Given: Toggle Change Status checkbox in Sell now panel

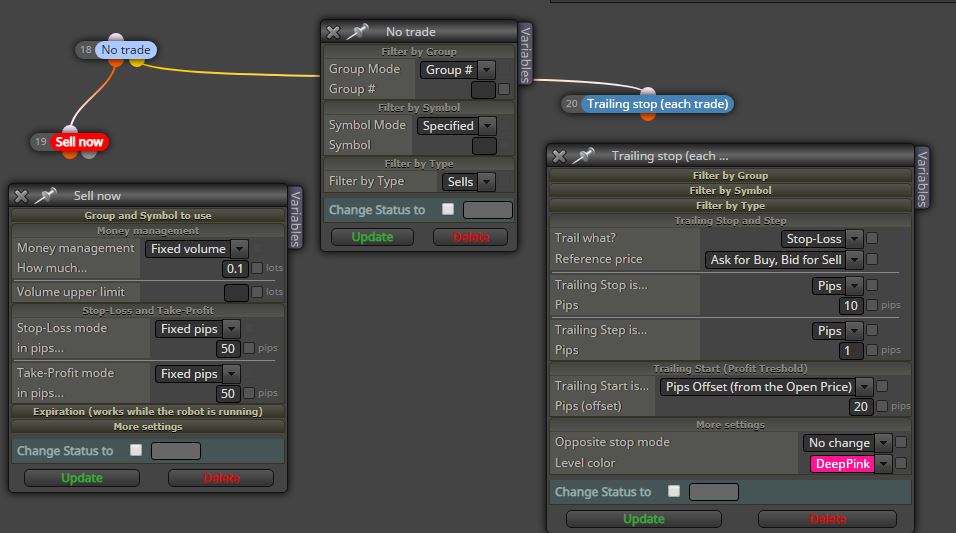Looking at the screenshot, I should click(x=136, y=450).
